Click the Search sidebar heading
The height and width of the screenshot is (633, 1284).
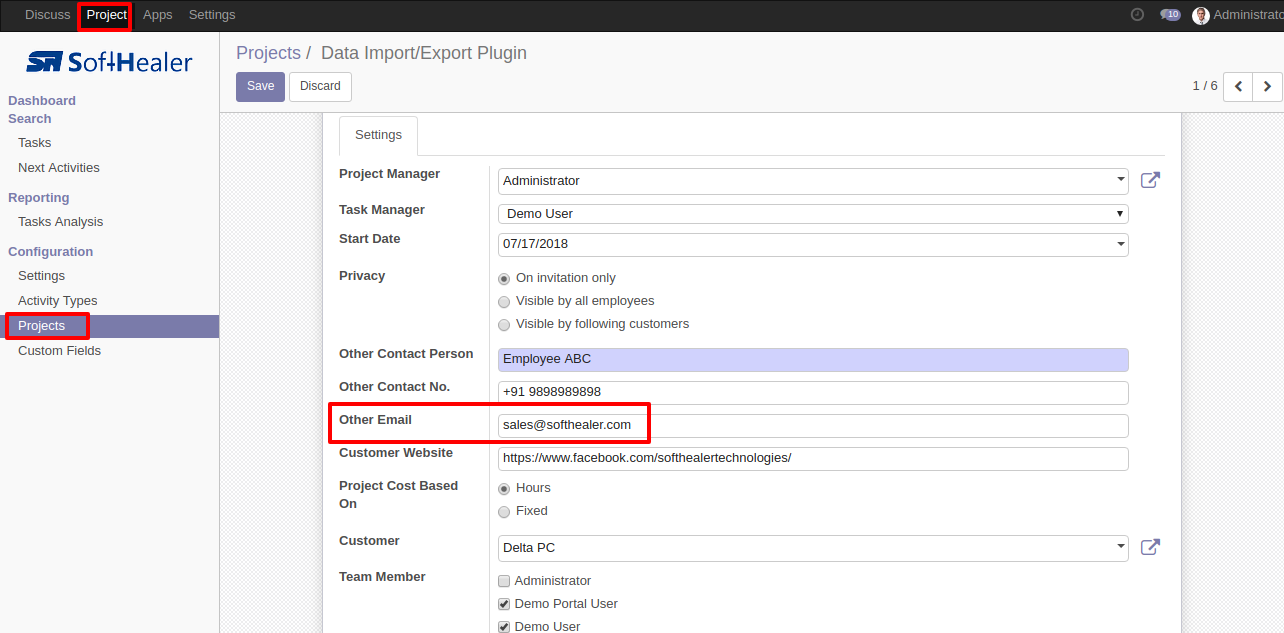click(30, 119)
